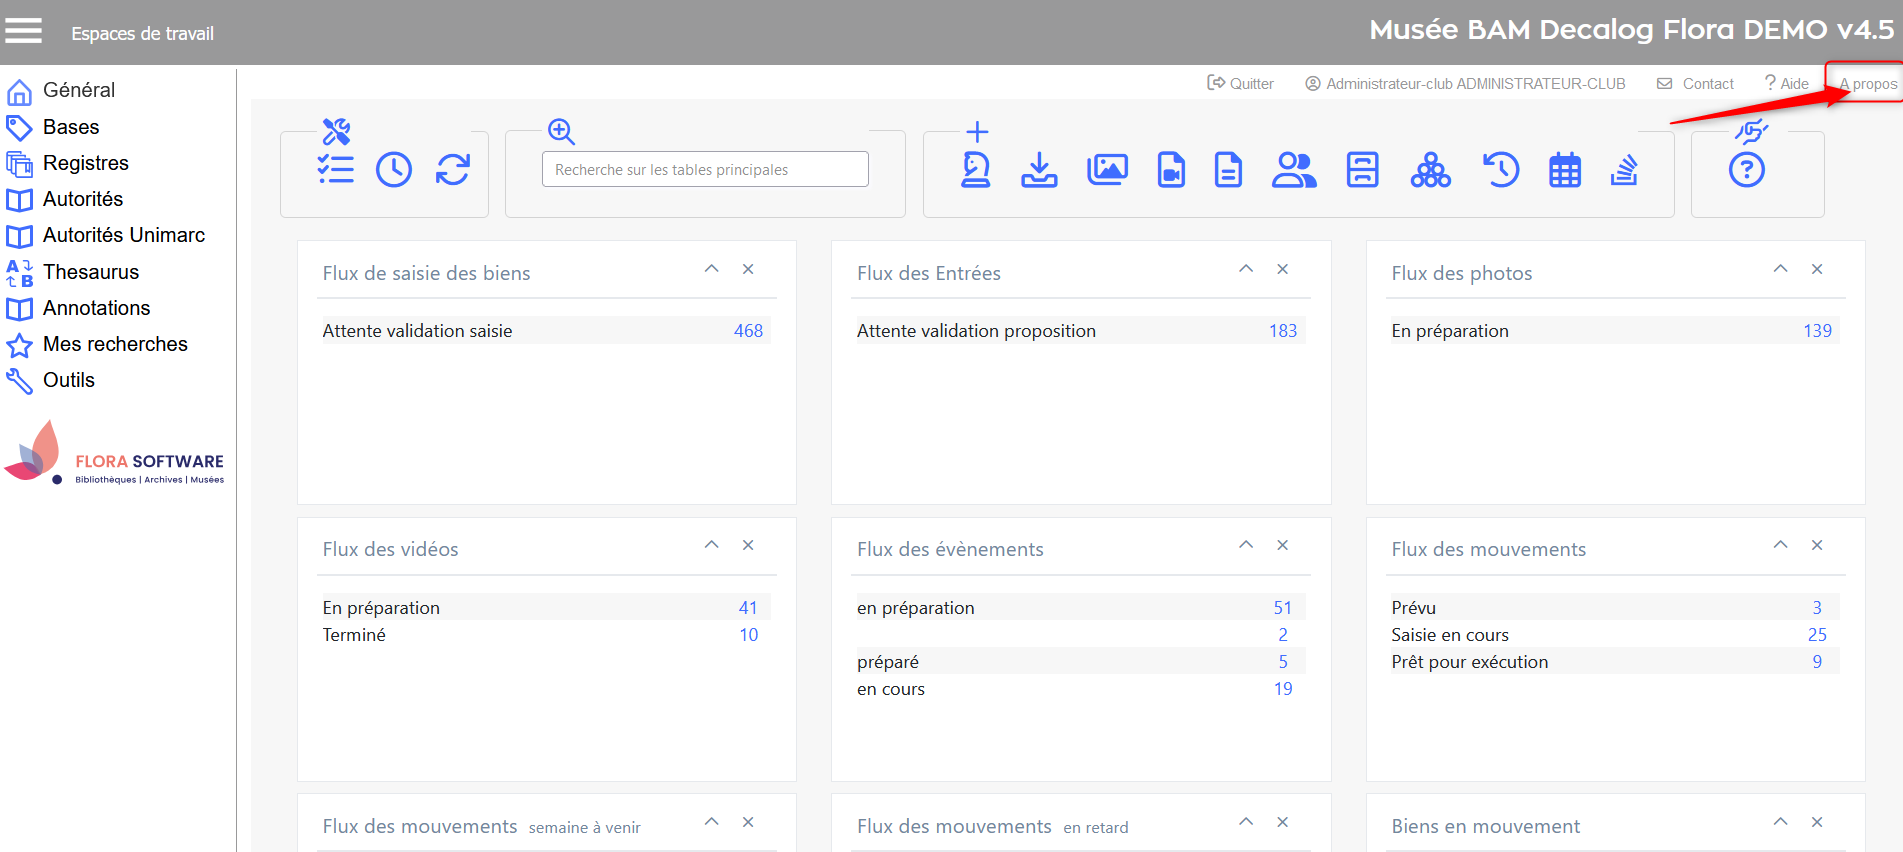Open the A propos link
This screenshot has height=852, width=1903.
pyautogui.click(x=1868, y=84)
